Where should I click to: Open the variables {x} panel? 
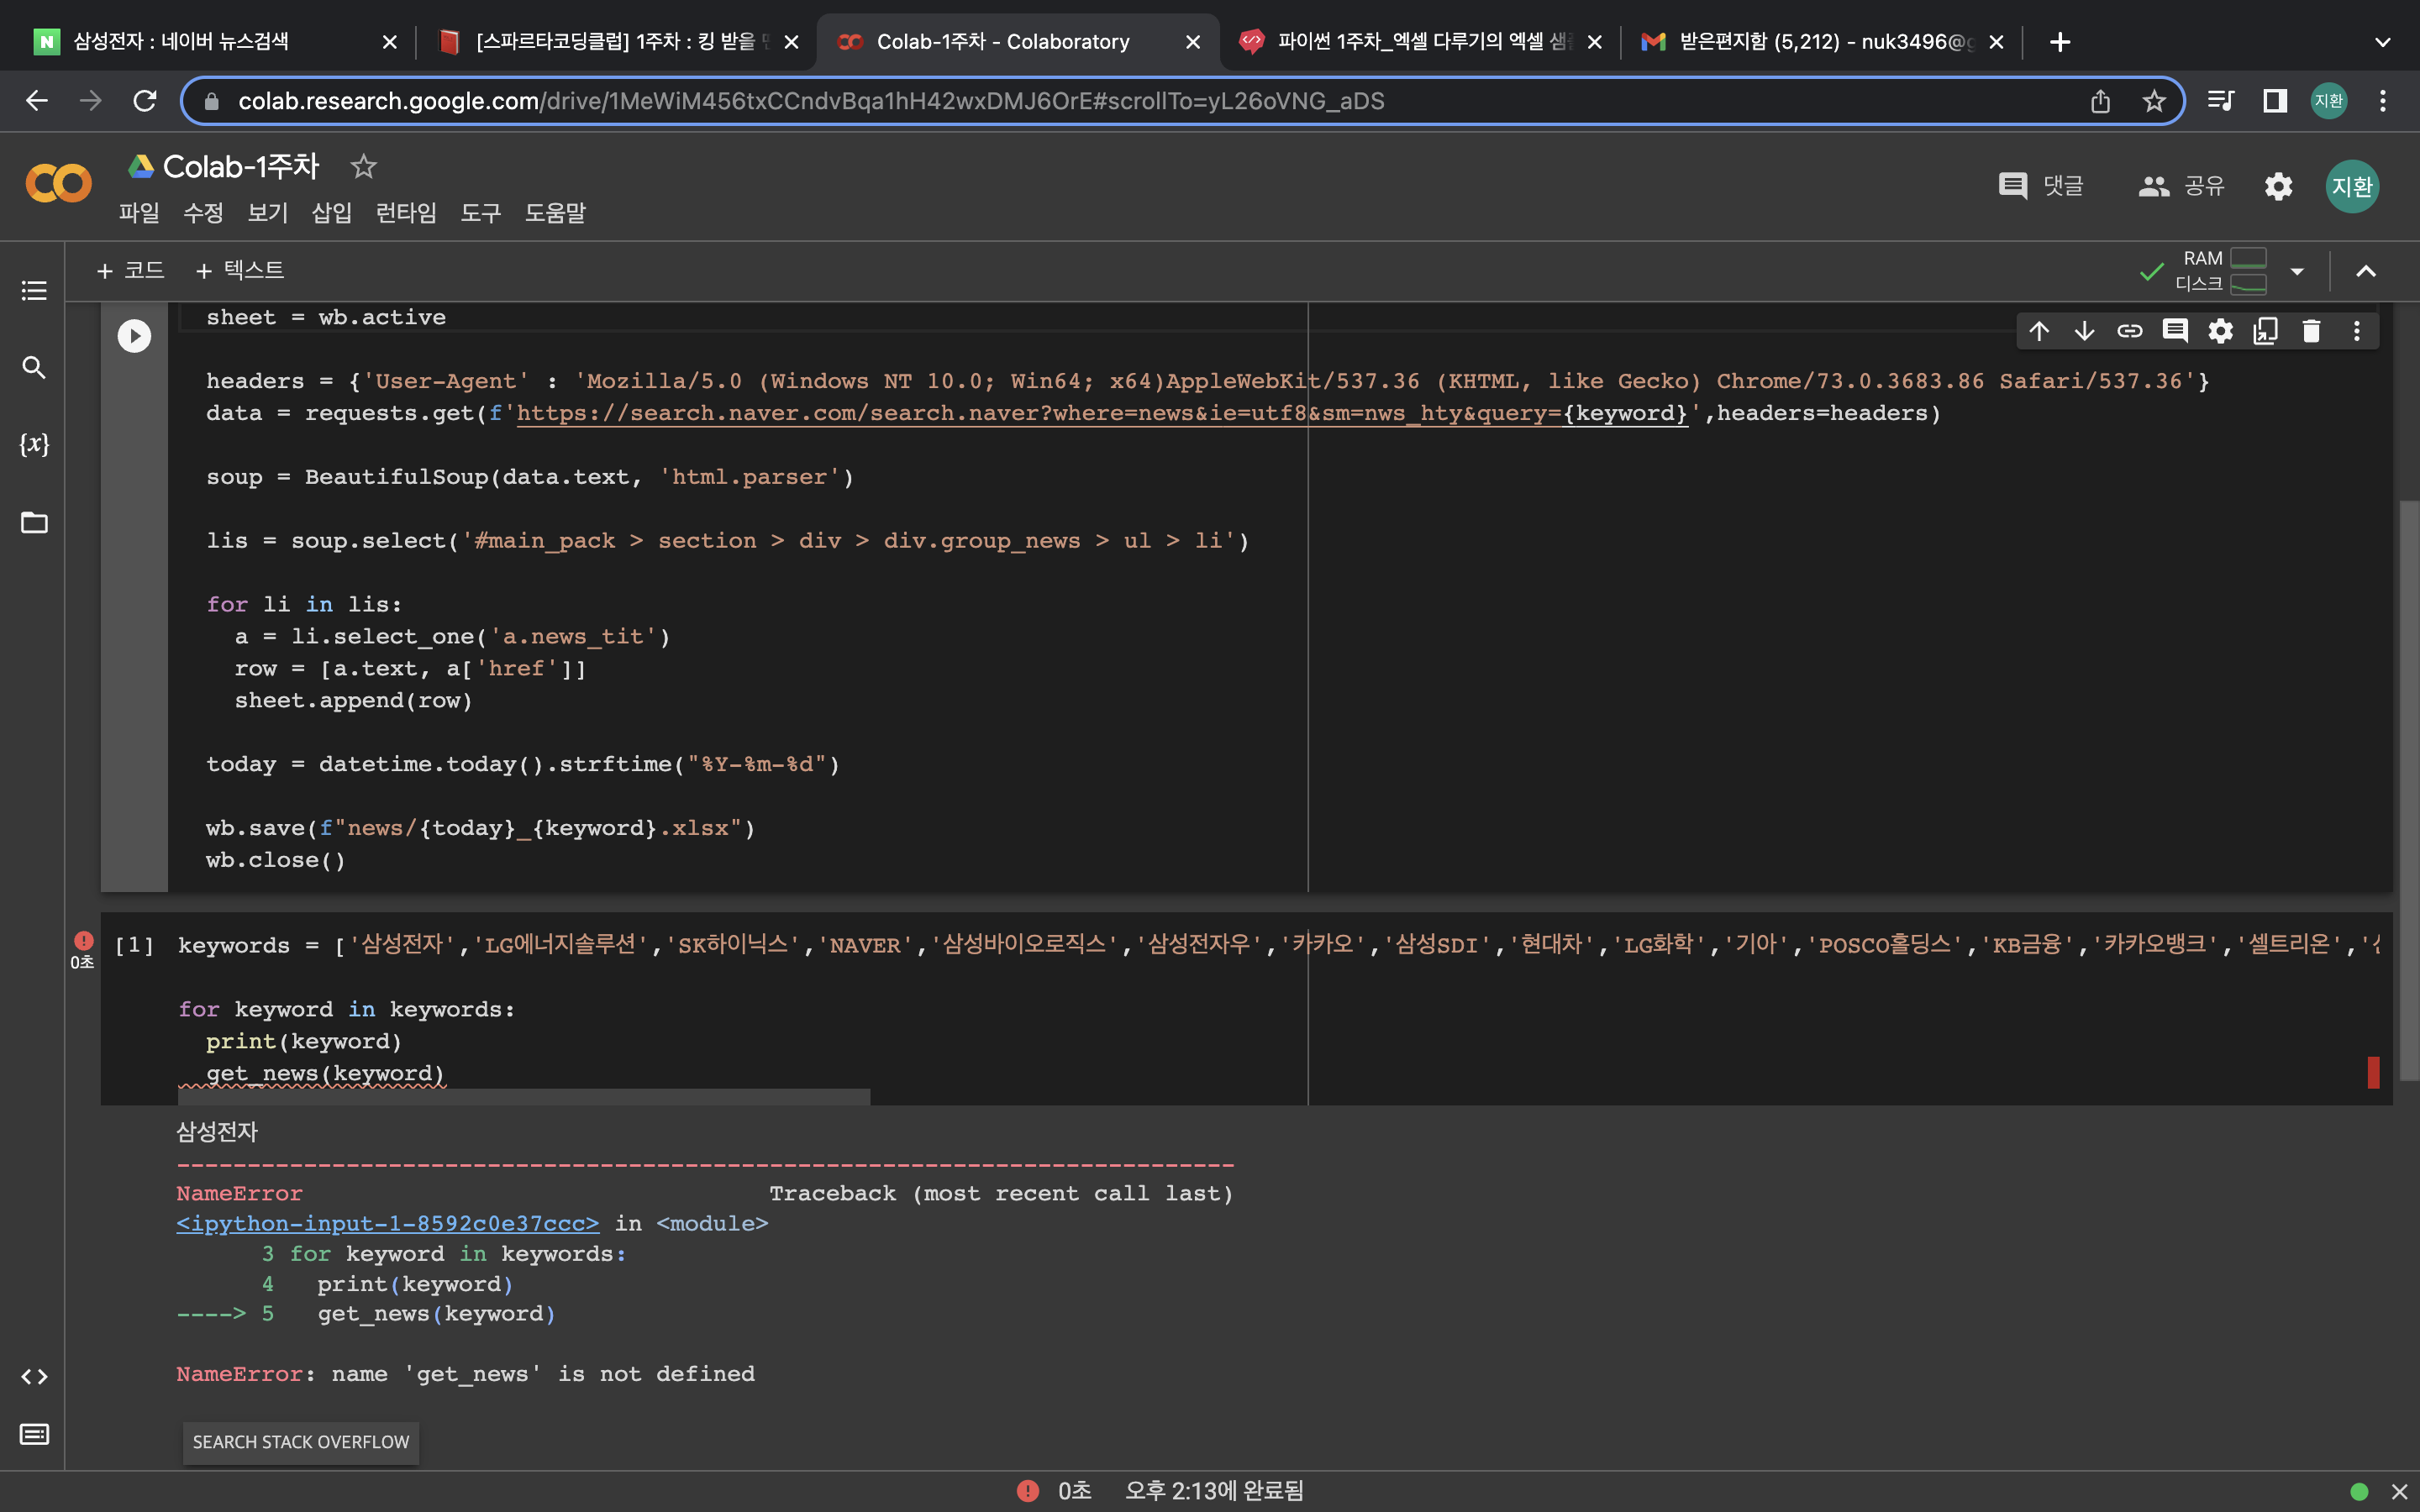pos(34,444)
